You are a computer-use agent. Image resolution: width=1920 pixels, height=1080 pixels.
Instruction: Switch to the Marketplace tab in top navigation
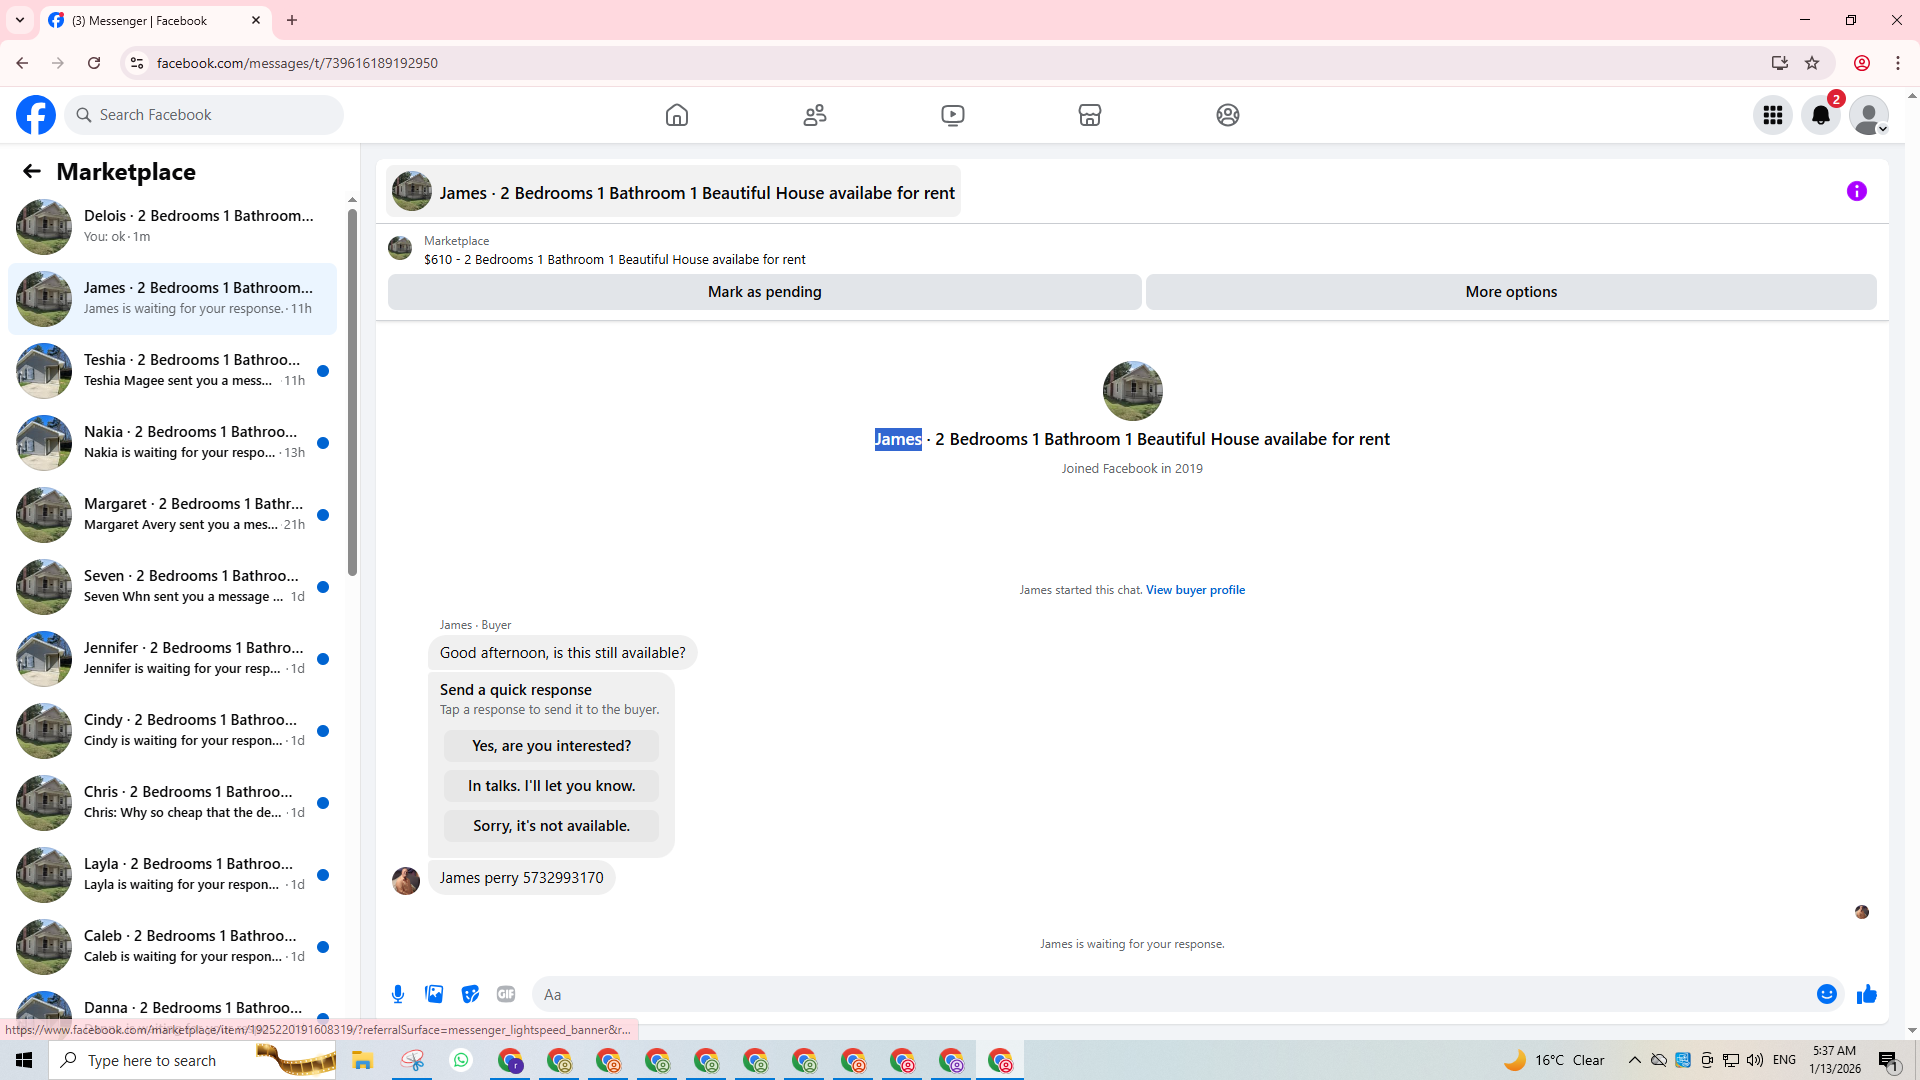(1090, 115)
